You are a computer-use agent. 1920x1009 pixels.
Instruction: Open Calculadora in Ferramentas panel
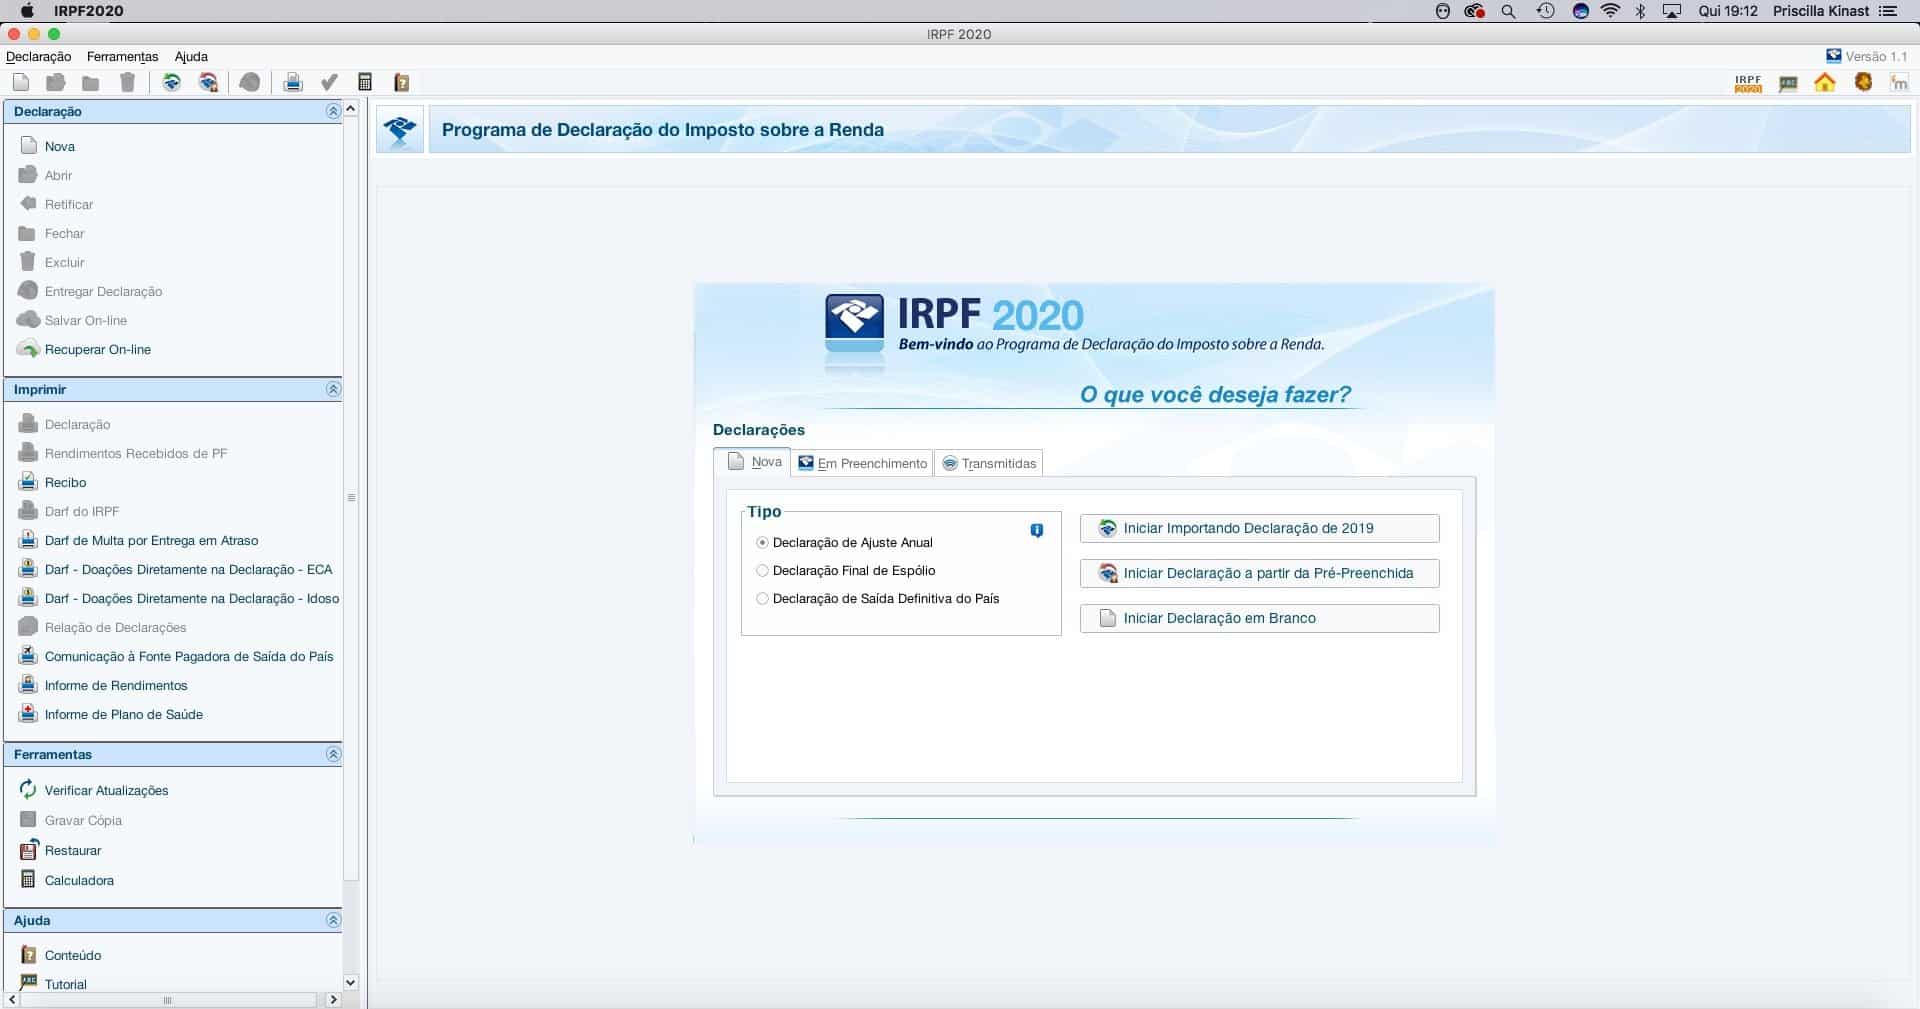point(79,880)
